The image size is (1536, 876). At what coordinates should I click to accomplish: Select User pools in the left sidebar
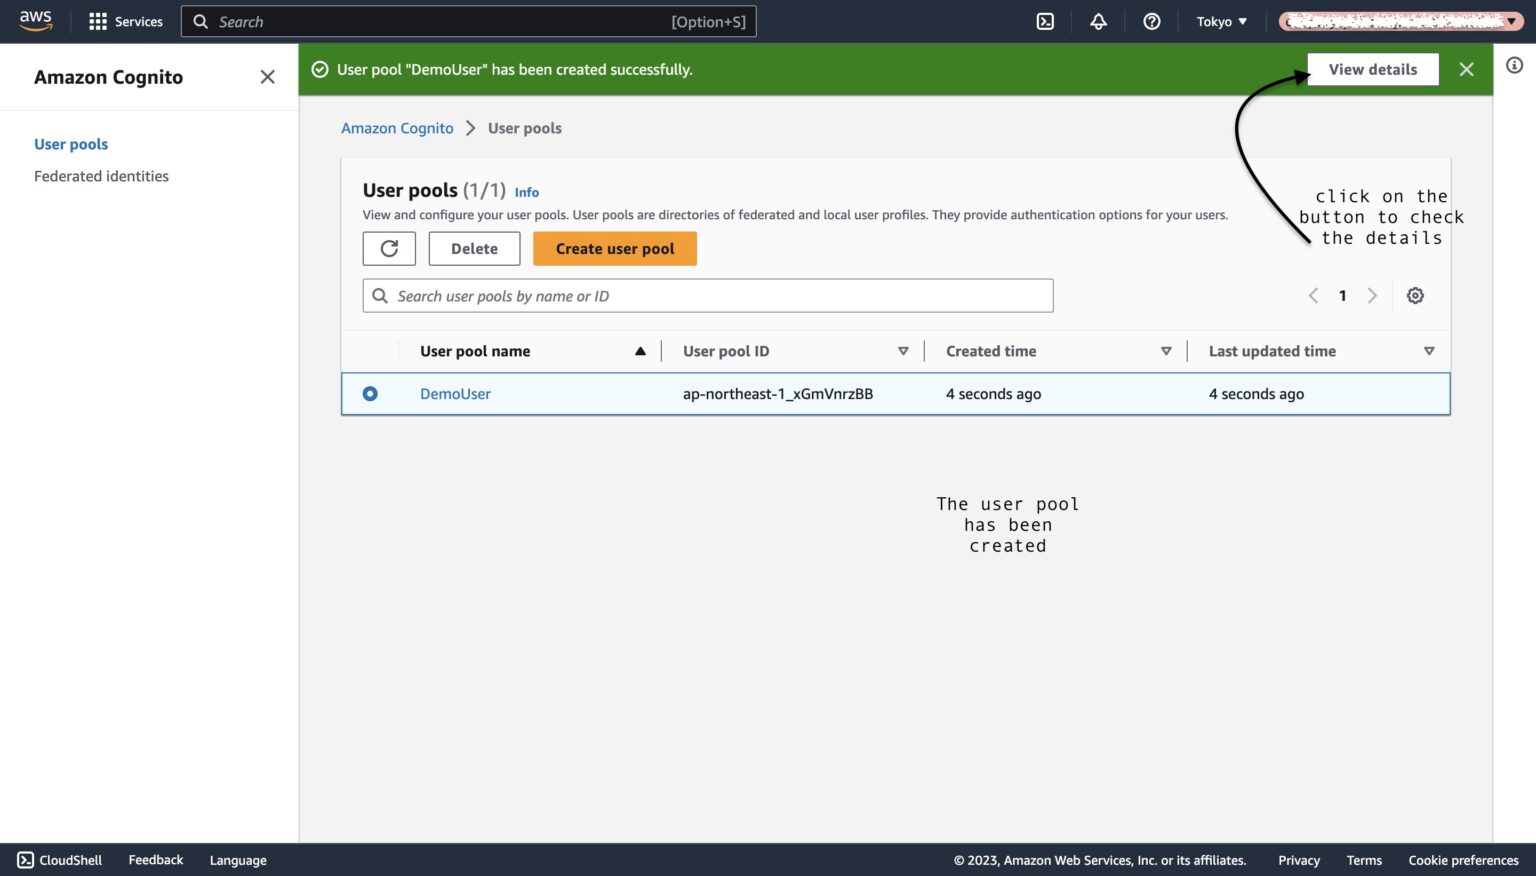click(71, 144)
